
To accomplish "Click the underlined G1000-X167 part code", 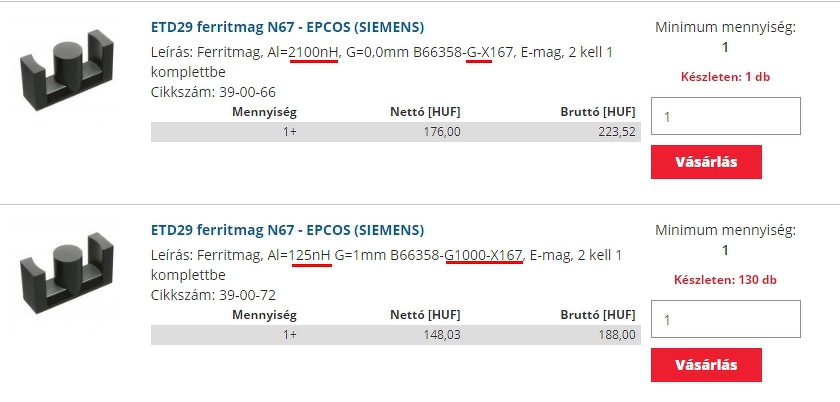I will tap(484, 255).
